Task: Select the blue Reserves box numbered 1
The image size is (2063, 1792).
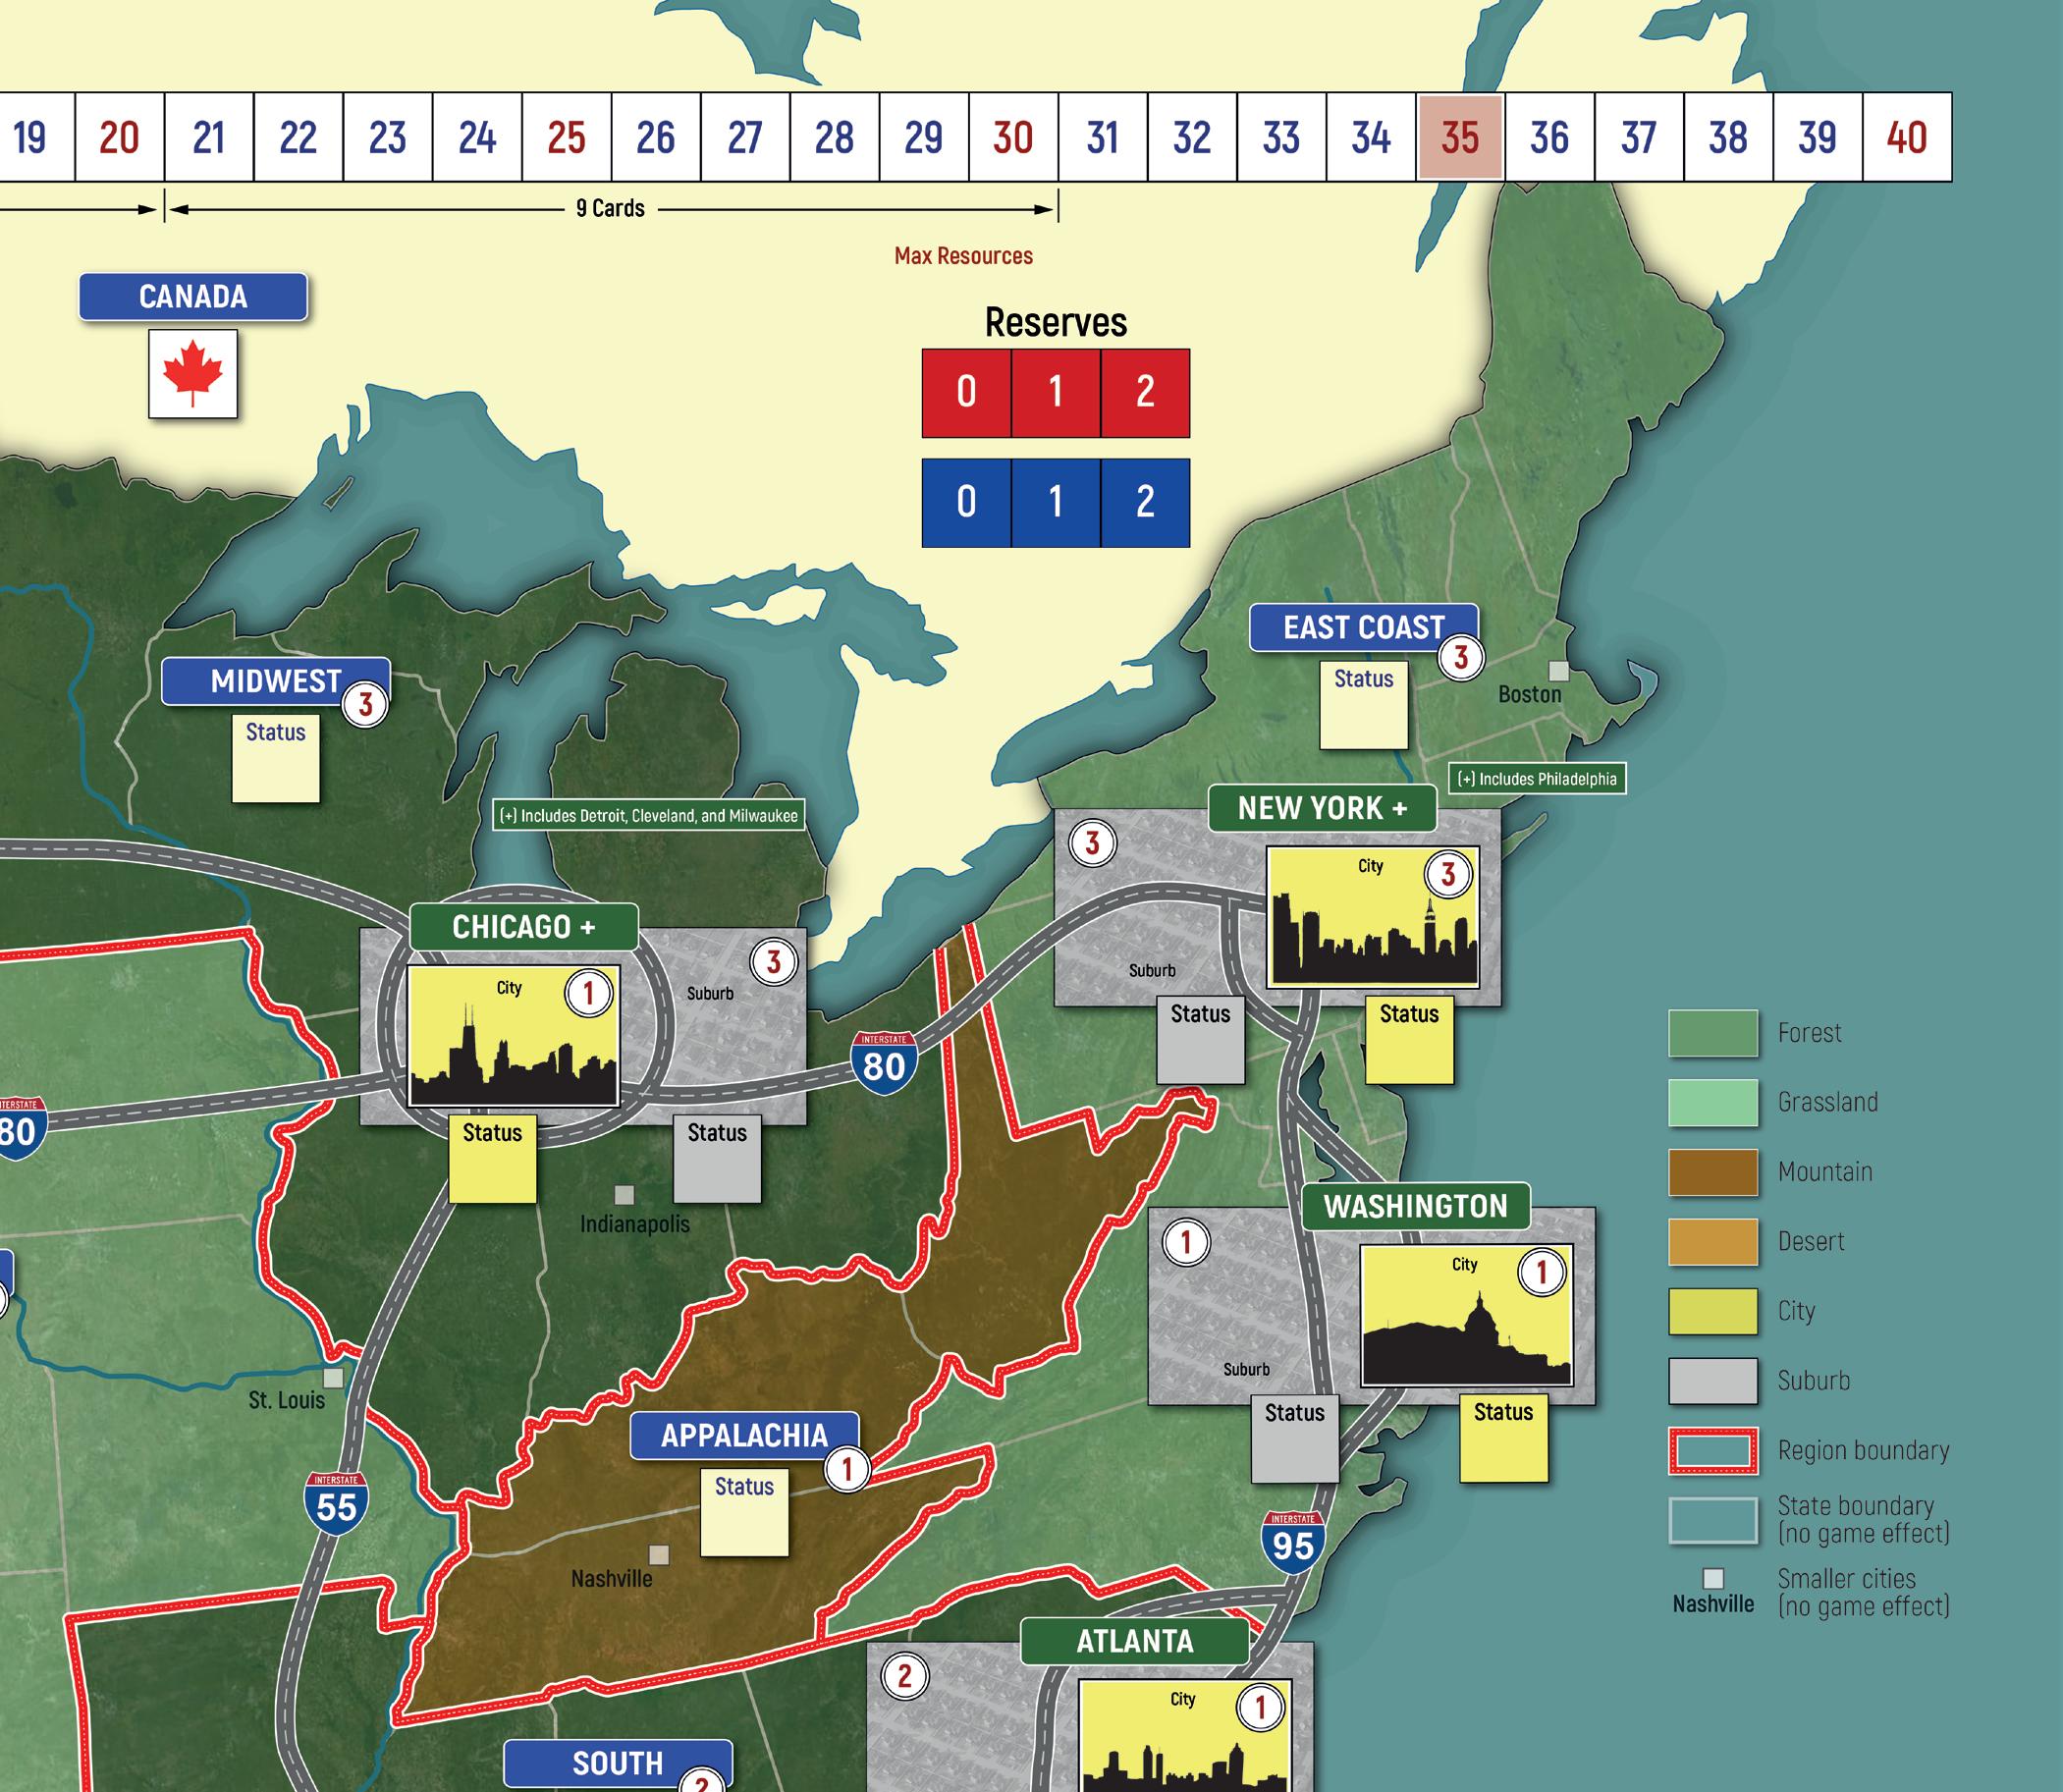Action: (1055, 502)
